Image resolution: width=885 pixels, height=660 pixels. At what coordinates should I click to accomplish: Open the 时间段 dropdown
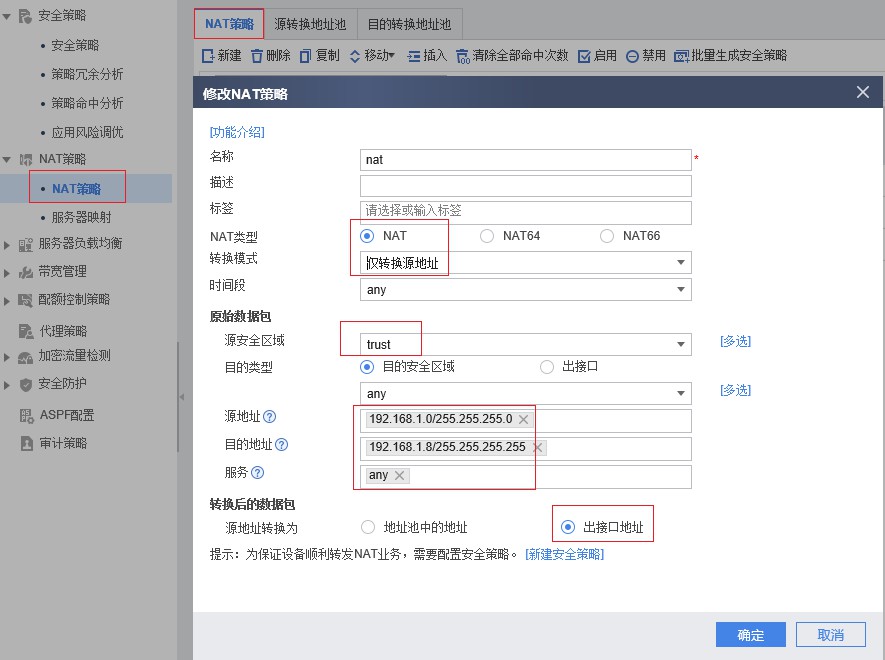click(525, 289)
